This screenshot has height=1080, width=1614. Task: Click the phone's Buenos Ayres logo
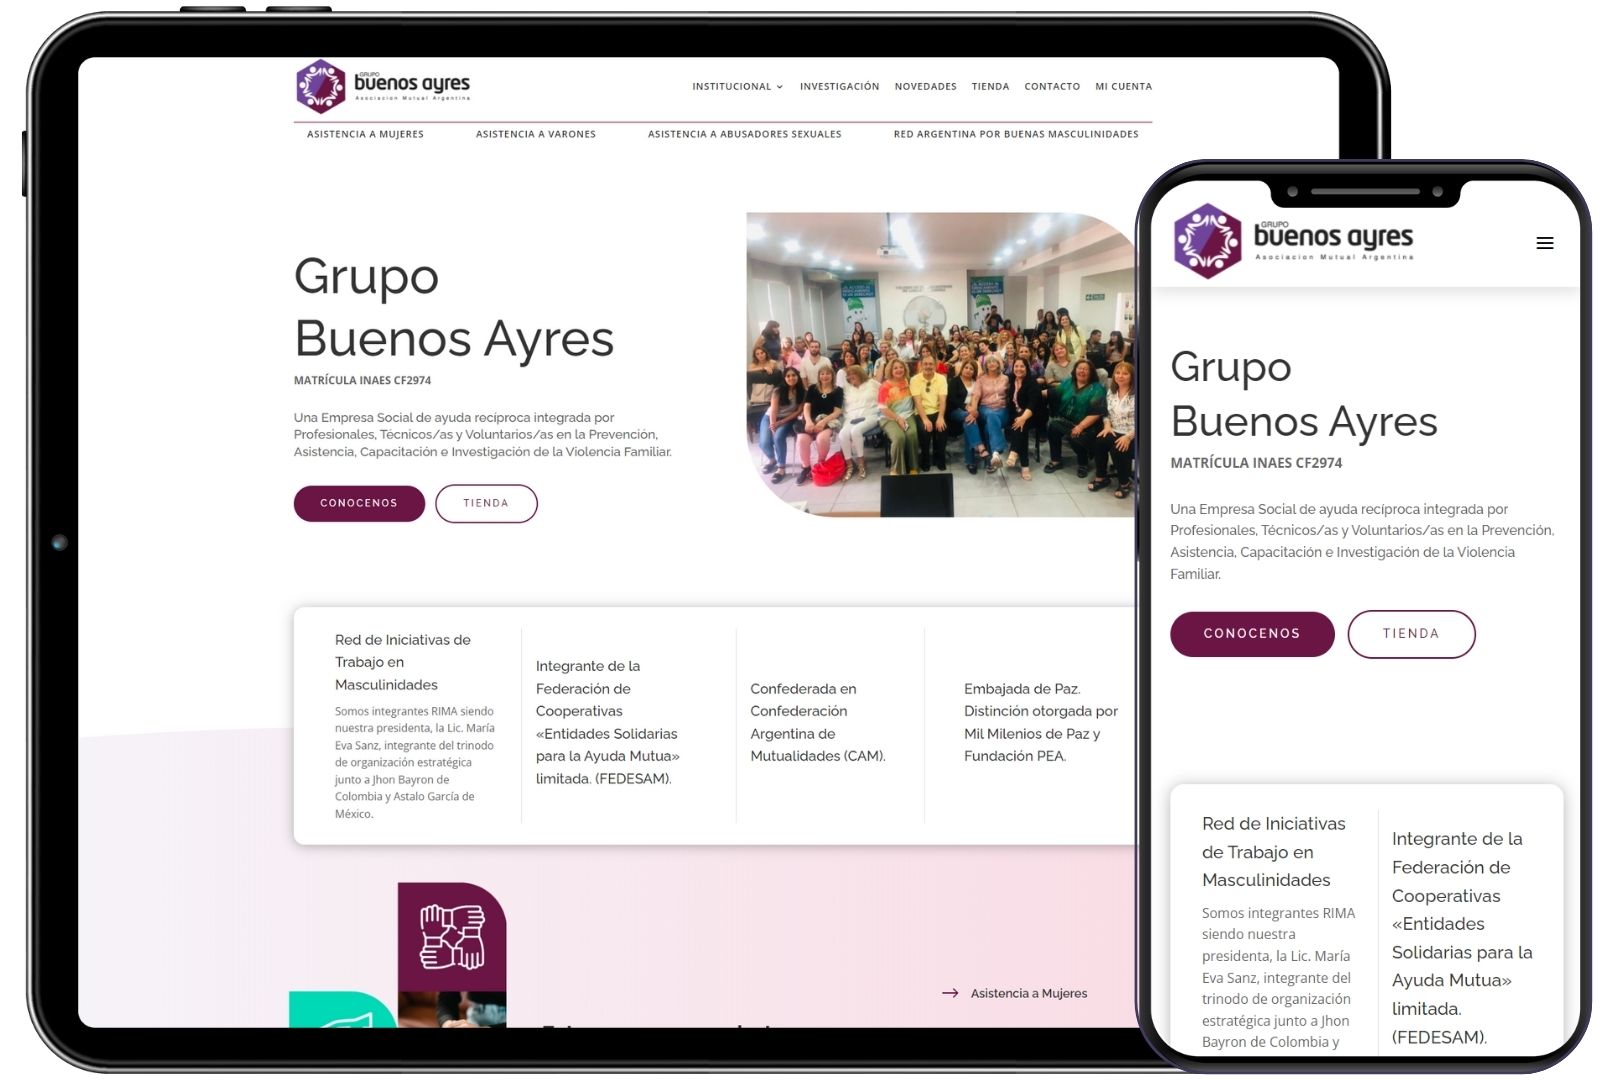click(x=1294, y=240)
